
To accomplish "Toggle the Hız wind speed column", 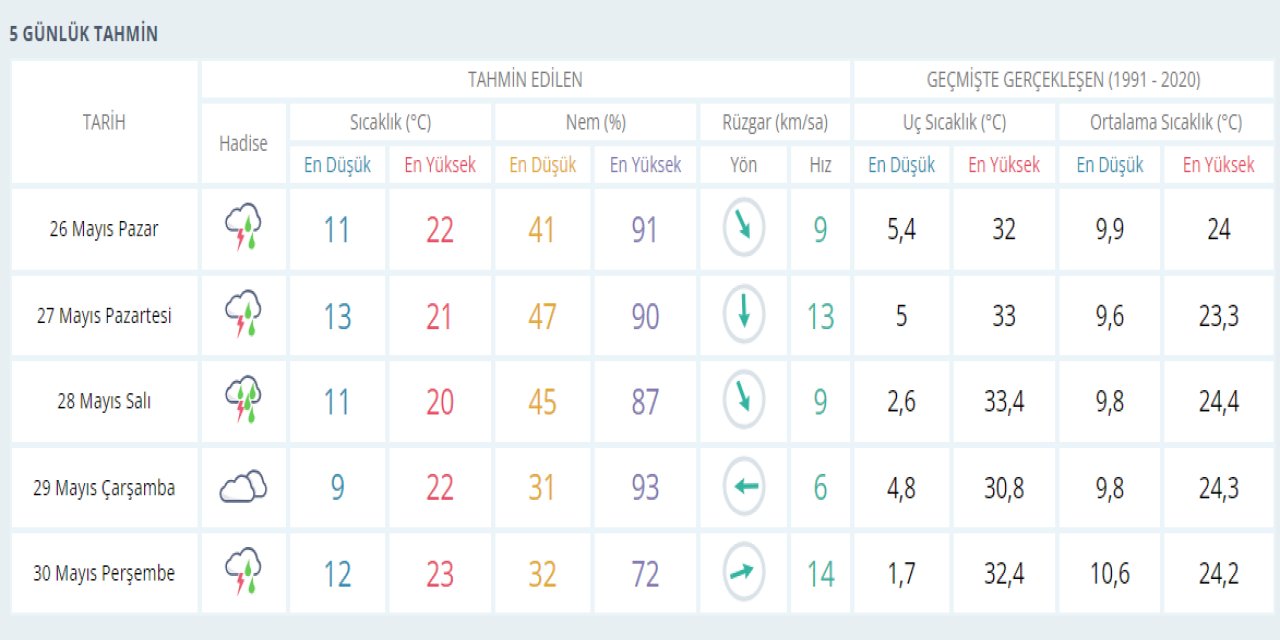I will 819,164.
